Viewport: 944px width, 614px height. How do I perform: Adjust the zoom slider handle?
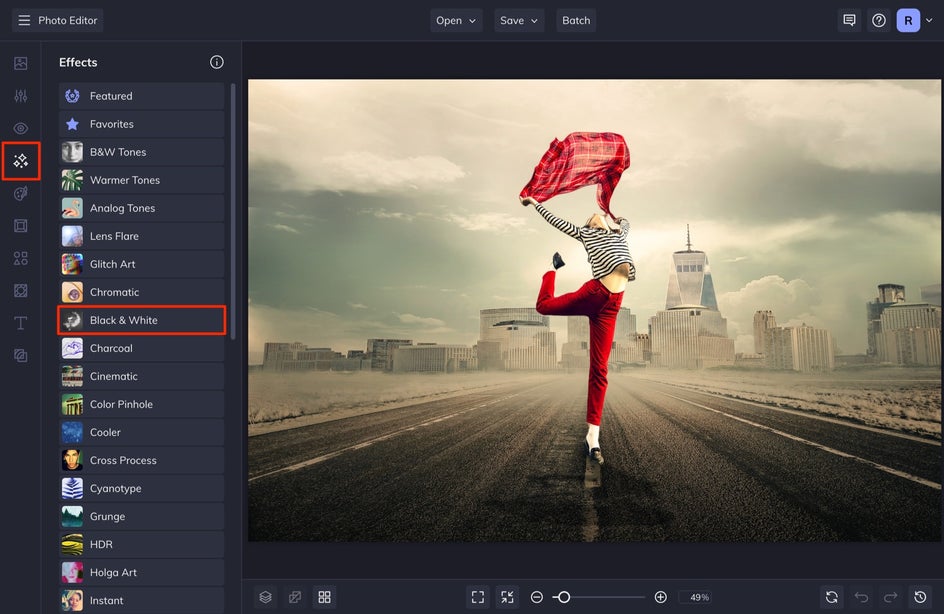pos(564,597)
